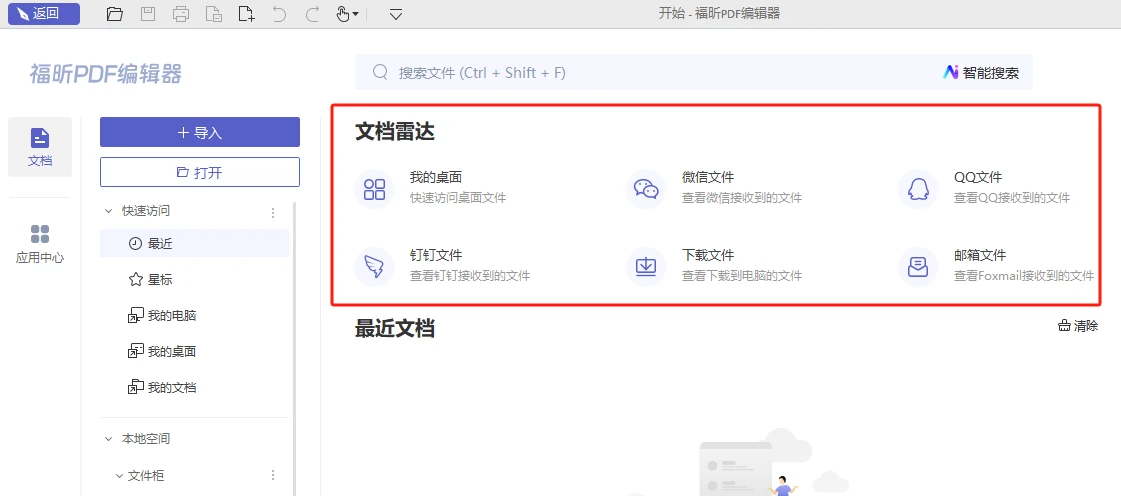This screenshot has width=1121, height=496.
Task: Click 查看钉钉接收到的文件 description text
Action: pyautogui.click(x=470, y=276)
